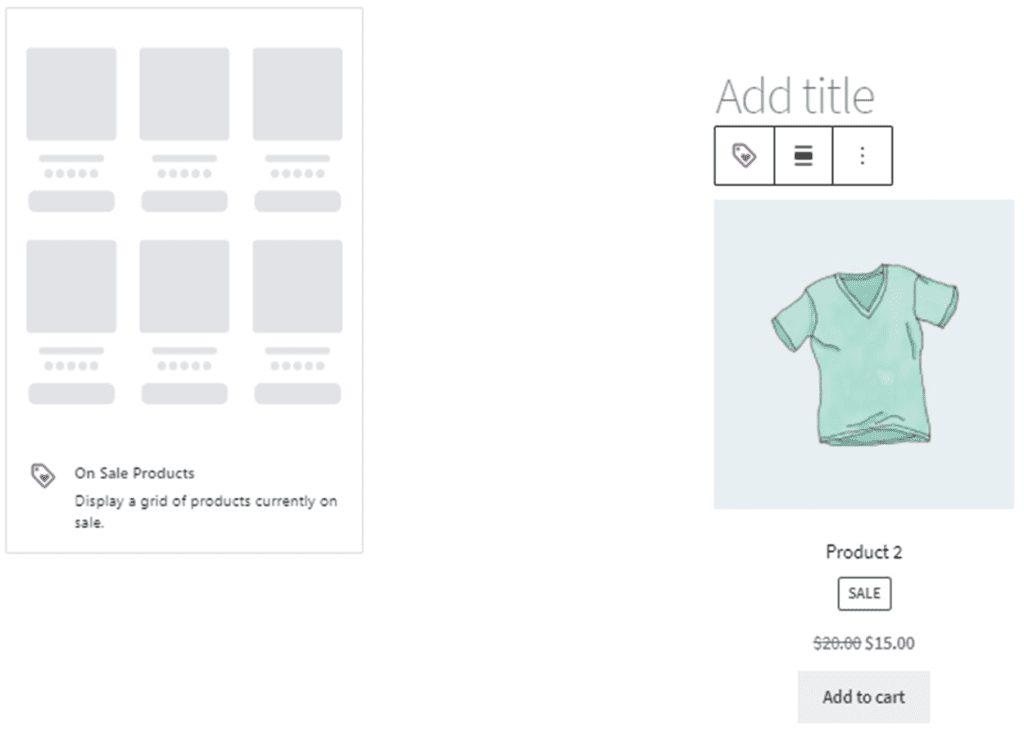Click the Add title field
The height and width of the screenshot is (737, 1024).
[795, 97]
